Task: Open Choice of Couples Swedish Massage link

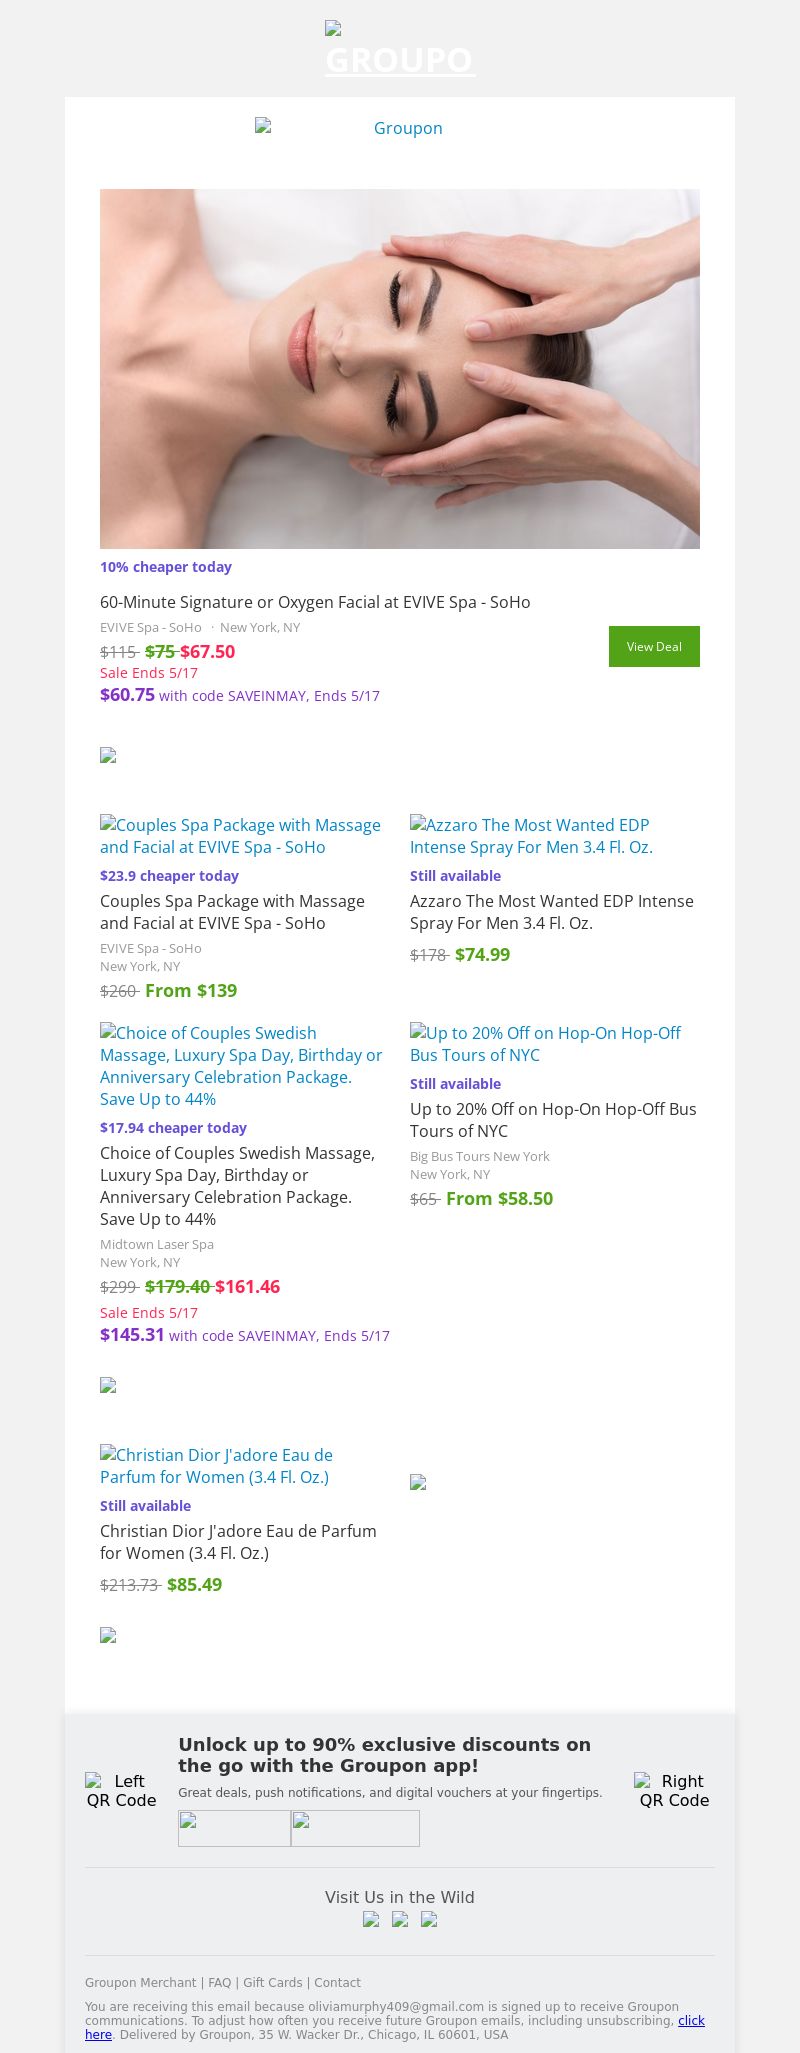Action: (x=241, y=1066)
